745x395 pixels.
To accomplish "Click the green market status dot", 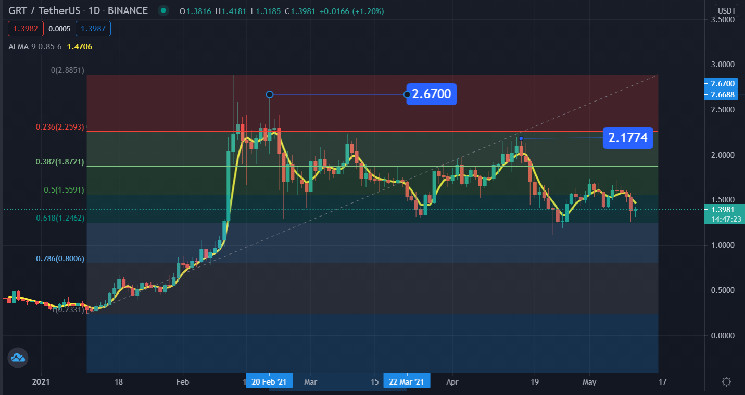I will pyautogui.click(x=163, y=11).
